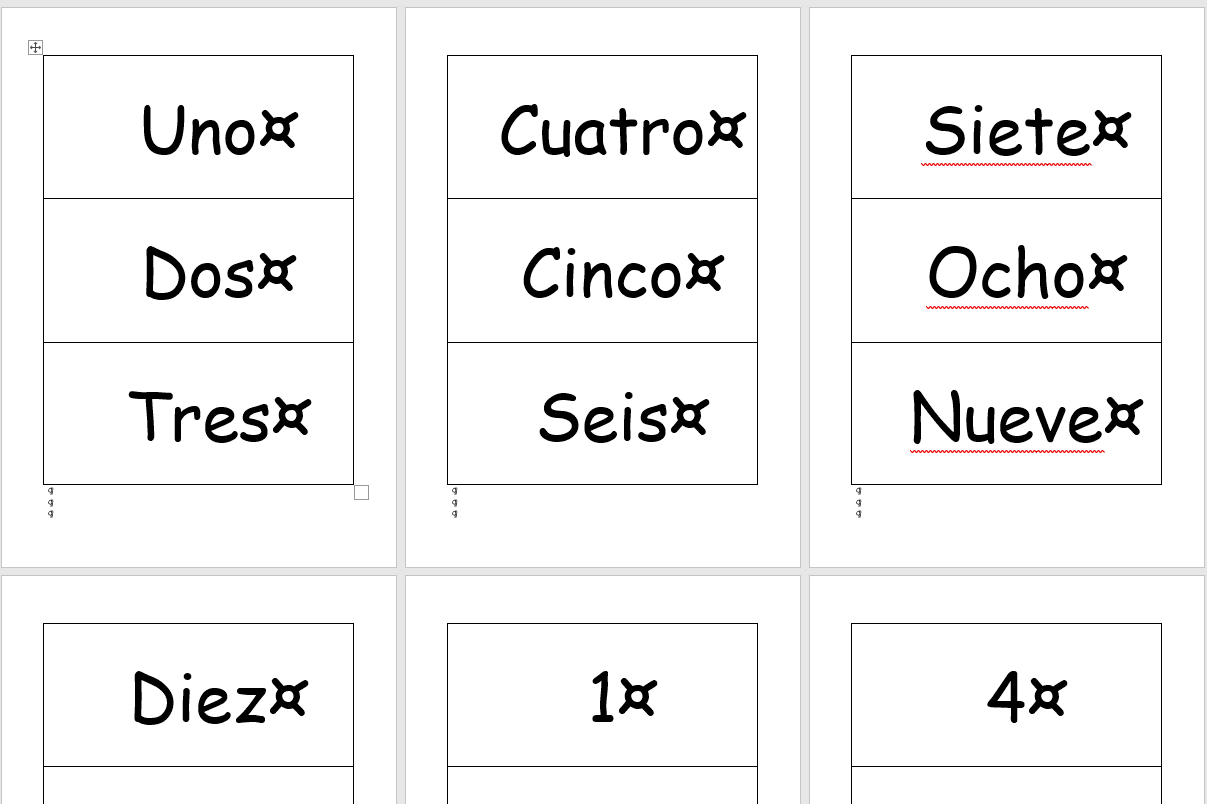
Task: Click the Siete table cell
Action: pos(1006,128)
